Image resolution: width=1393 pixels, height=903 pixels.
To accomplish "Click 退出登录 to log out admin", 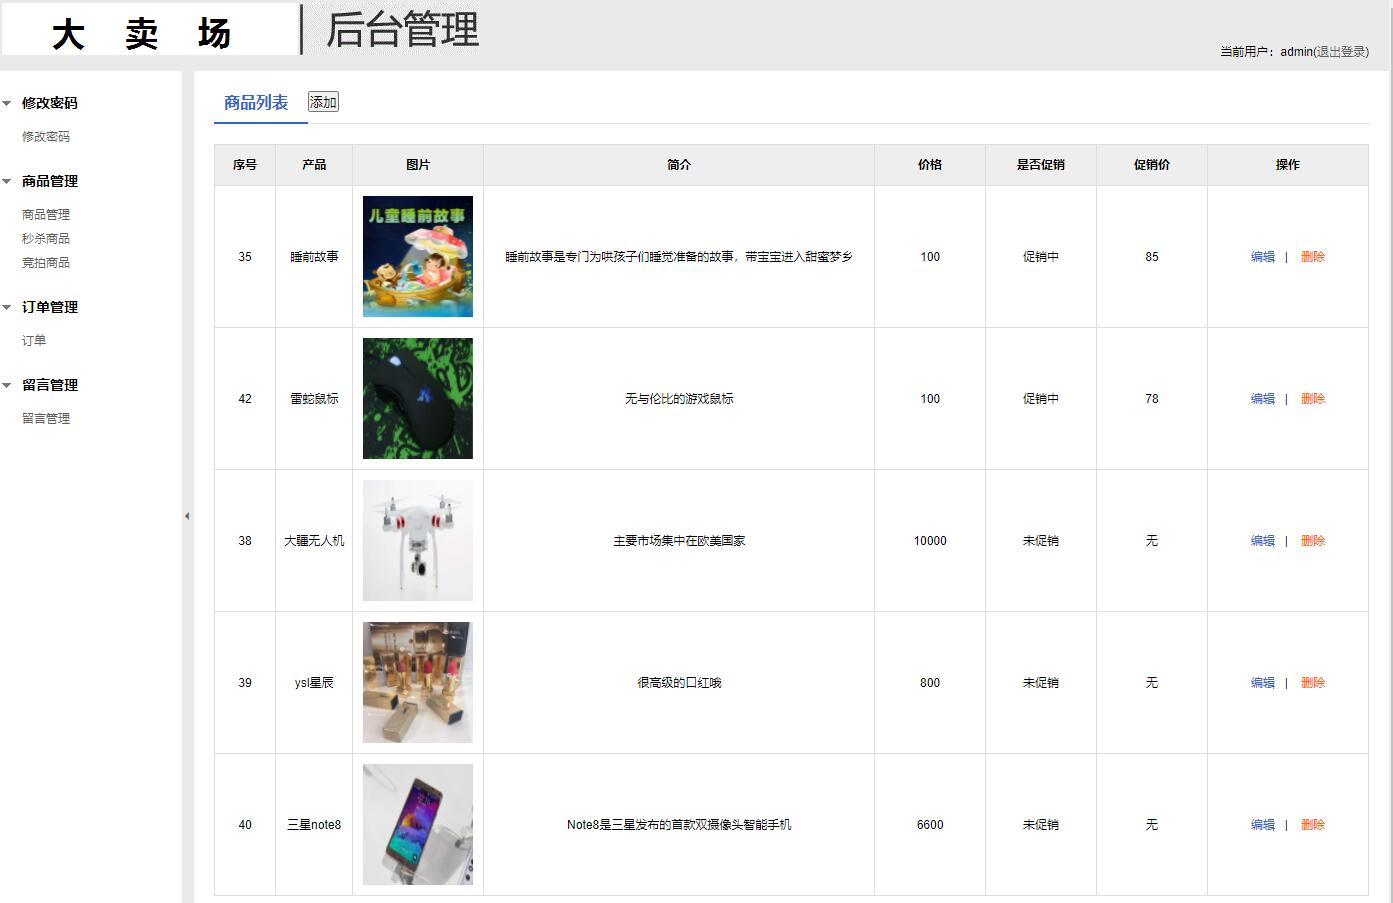I will pos(1338,51).
